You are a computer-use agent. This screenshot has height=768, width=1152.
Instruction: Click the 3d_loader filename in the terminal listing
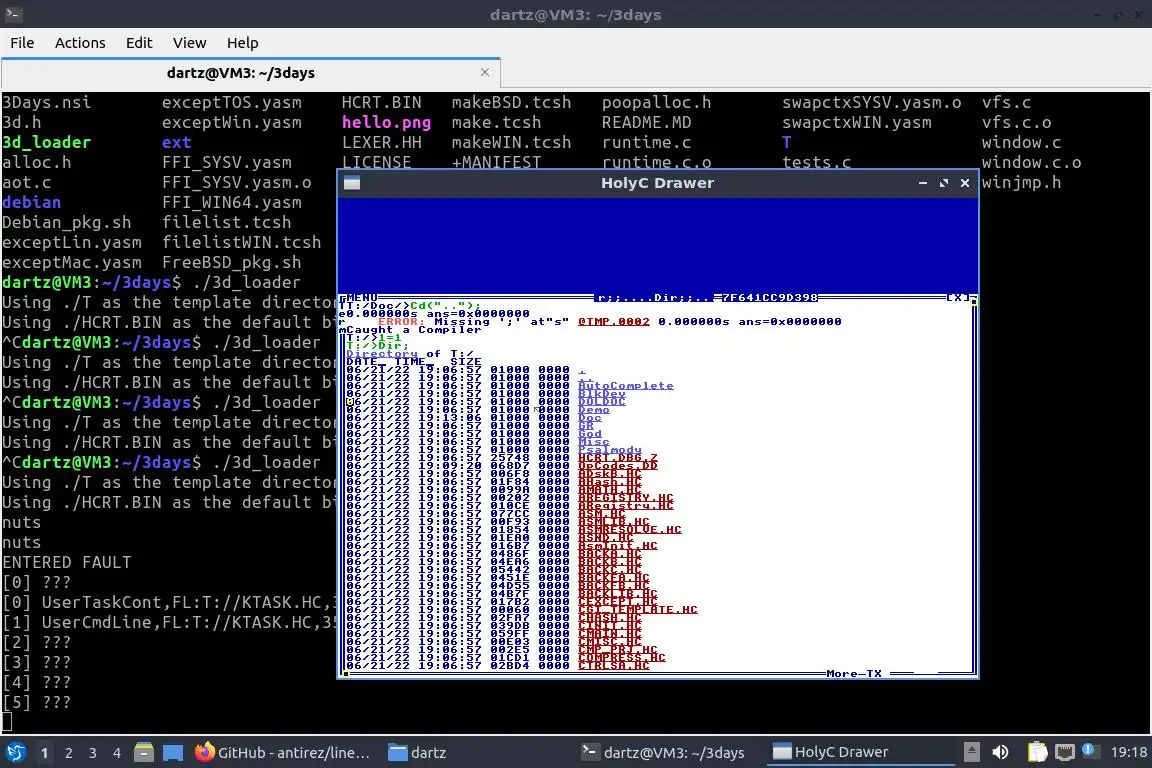(x=46, y=143)
